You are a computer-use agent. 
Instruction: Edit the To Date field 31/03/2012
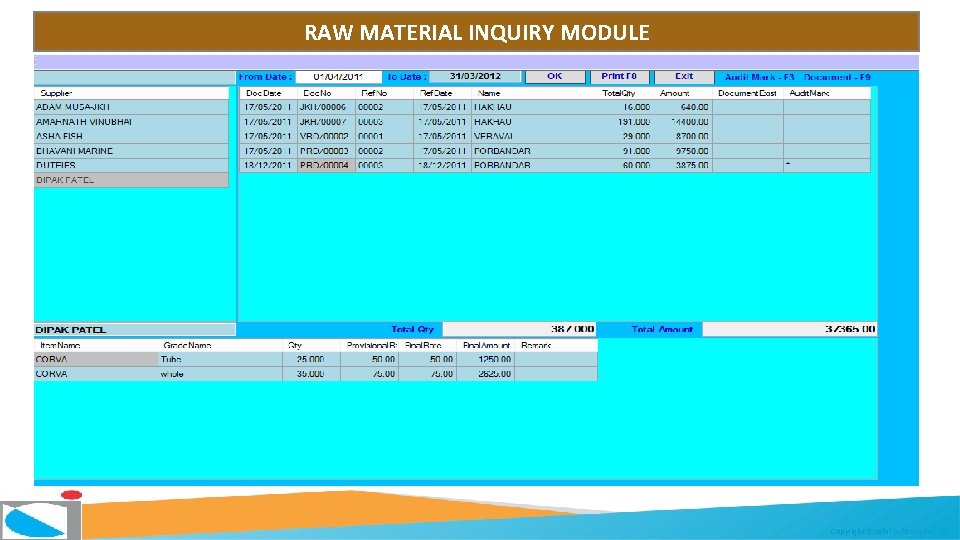point(475,77)
